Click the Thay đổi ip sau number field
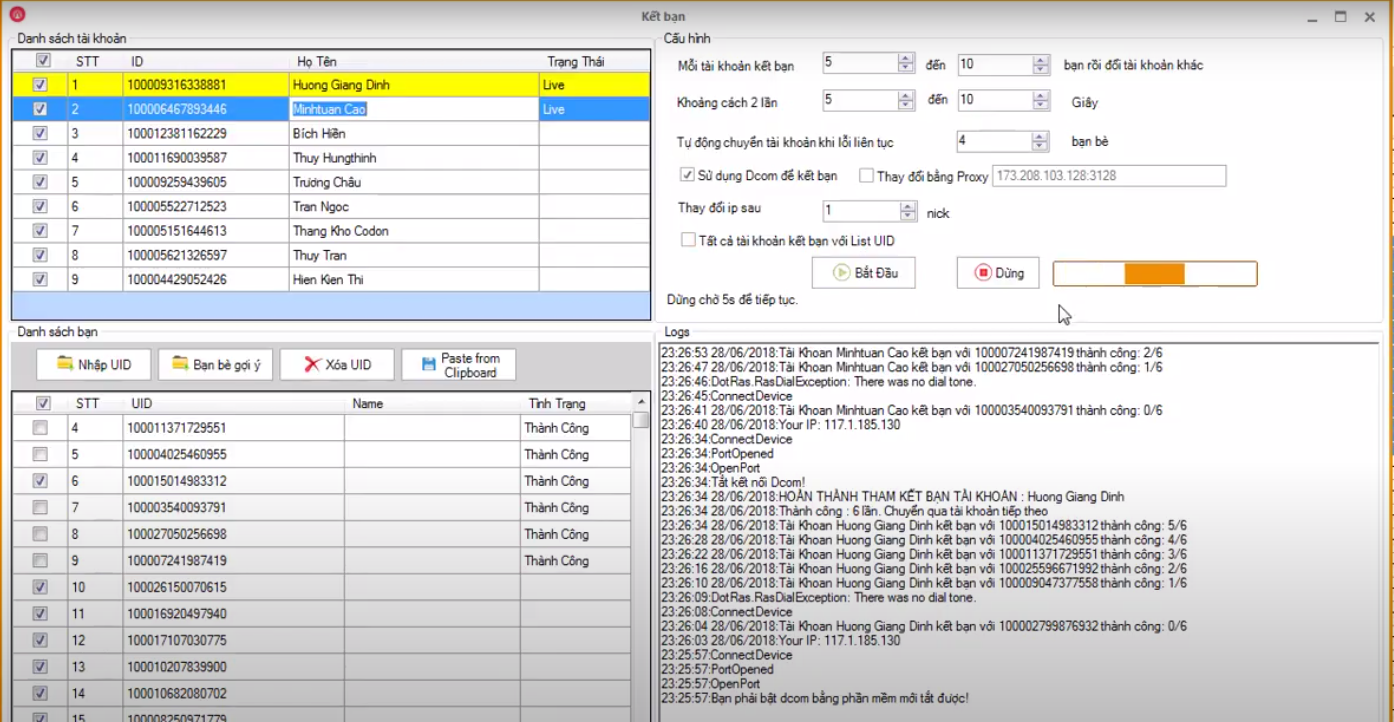This screenshot has width=1394, height=722. click(x=861, y=211)
